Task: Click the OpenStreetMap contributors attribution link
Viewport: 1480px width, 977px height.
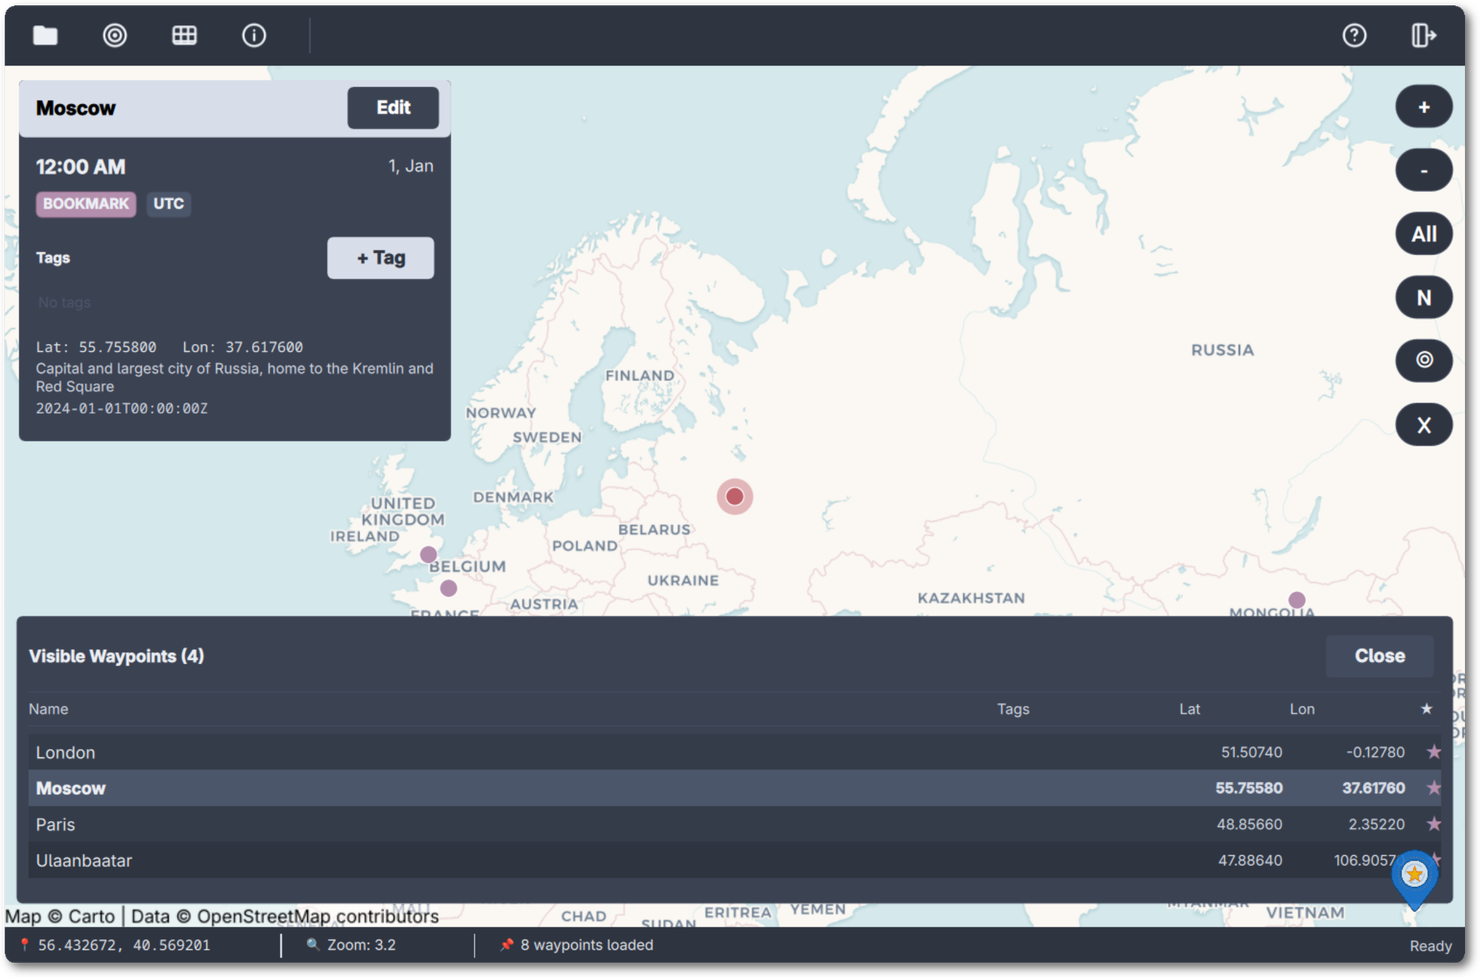Action: [317, 916]
